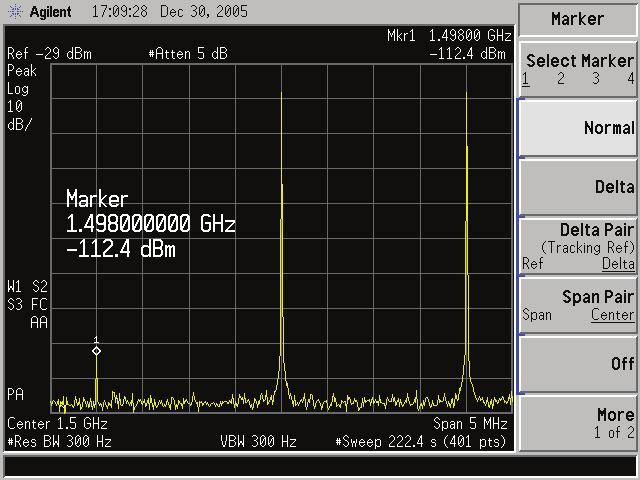The image size is (640, 480).
Task: Toggle the Ref option in Delta Pair
Action: [x=533, y=264]
